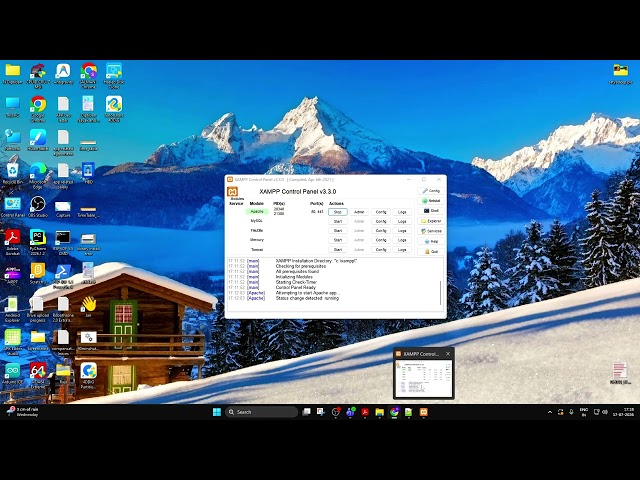Select the desktop icon in top-right corner
Image resolution: width=640 pixels, height=480 pixels.
coord(621,74)
